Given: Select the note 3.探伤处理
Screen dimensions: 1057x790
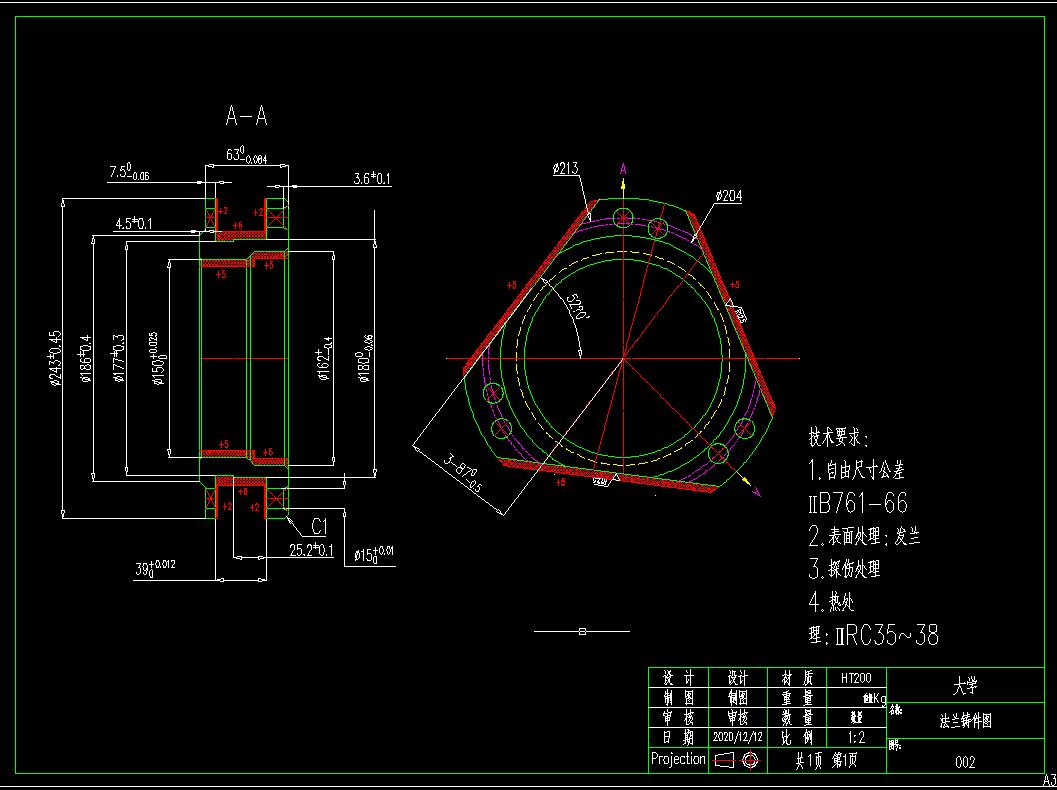Looking at the screenshot, I should [844, 568].
